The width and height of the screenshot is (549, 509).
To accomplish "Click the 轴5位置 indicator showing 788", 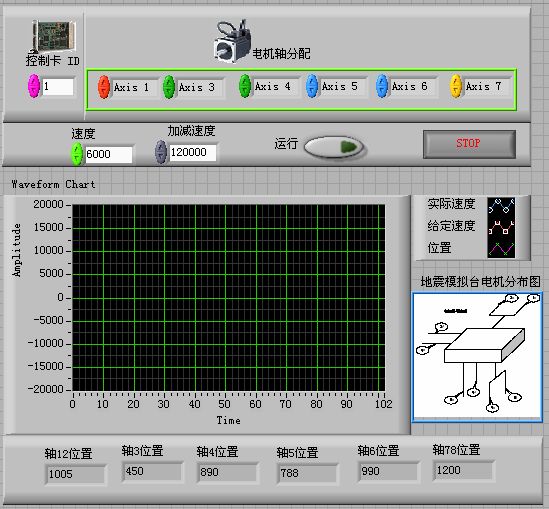I will click(307, 473).
